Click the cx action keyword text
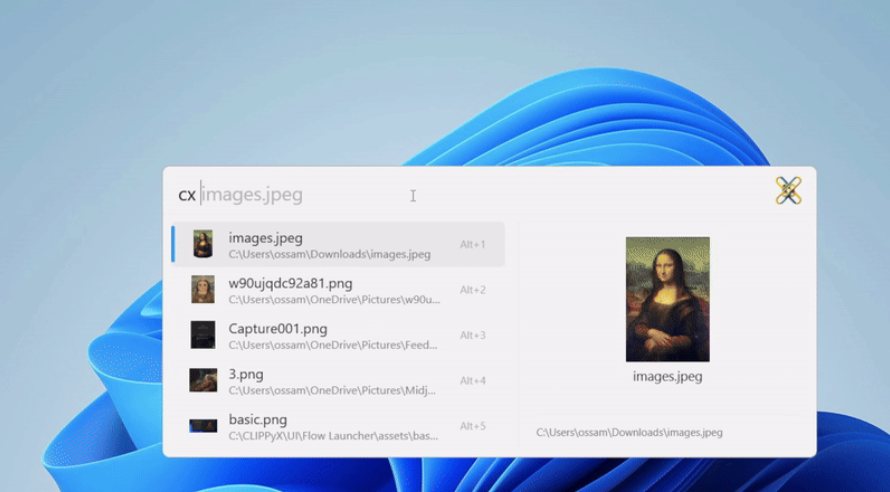Image resolution: width=890 pixels, height=492 pixels. pos(187,195)
